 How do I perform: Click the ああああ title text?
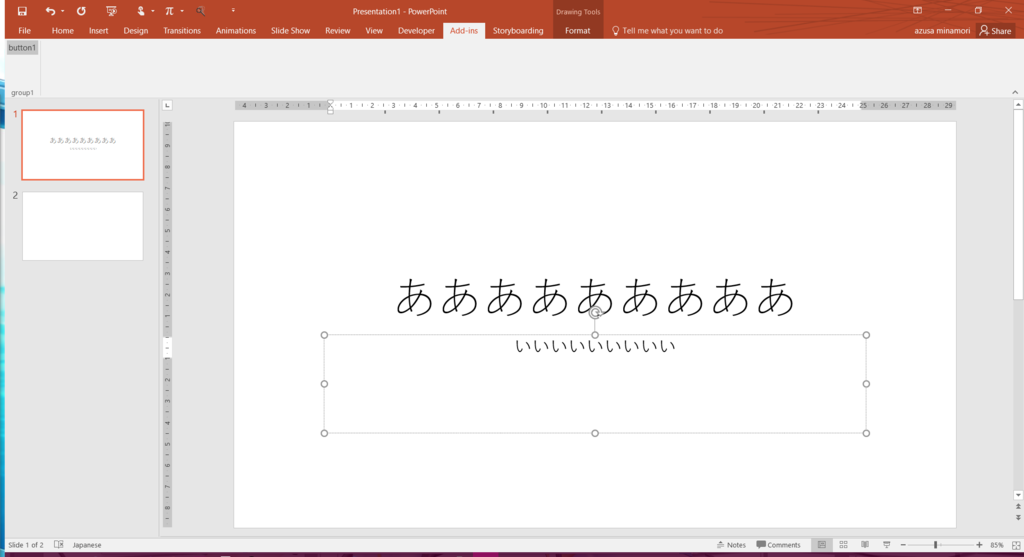(595, 297)
